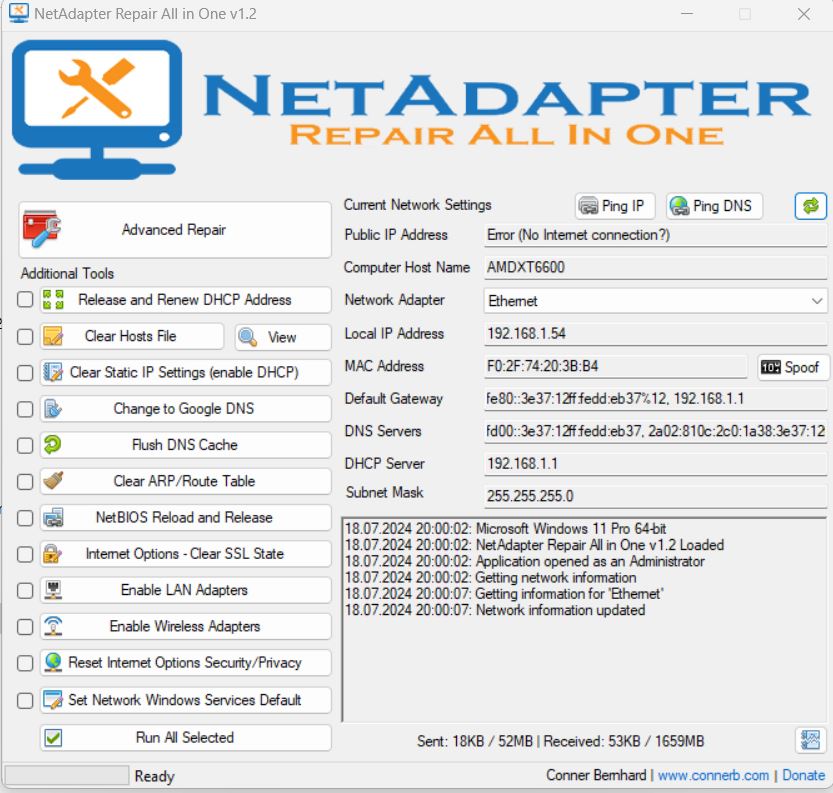Click the Public IP Address field

click(655, 235)
